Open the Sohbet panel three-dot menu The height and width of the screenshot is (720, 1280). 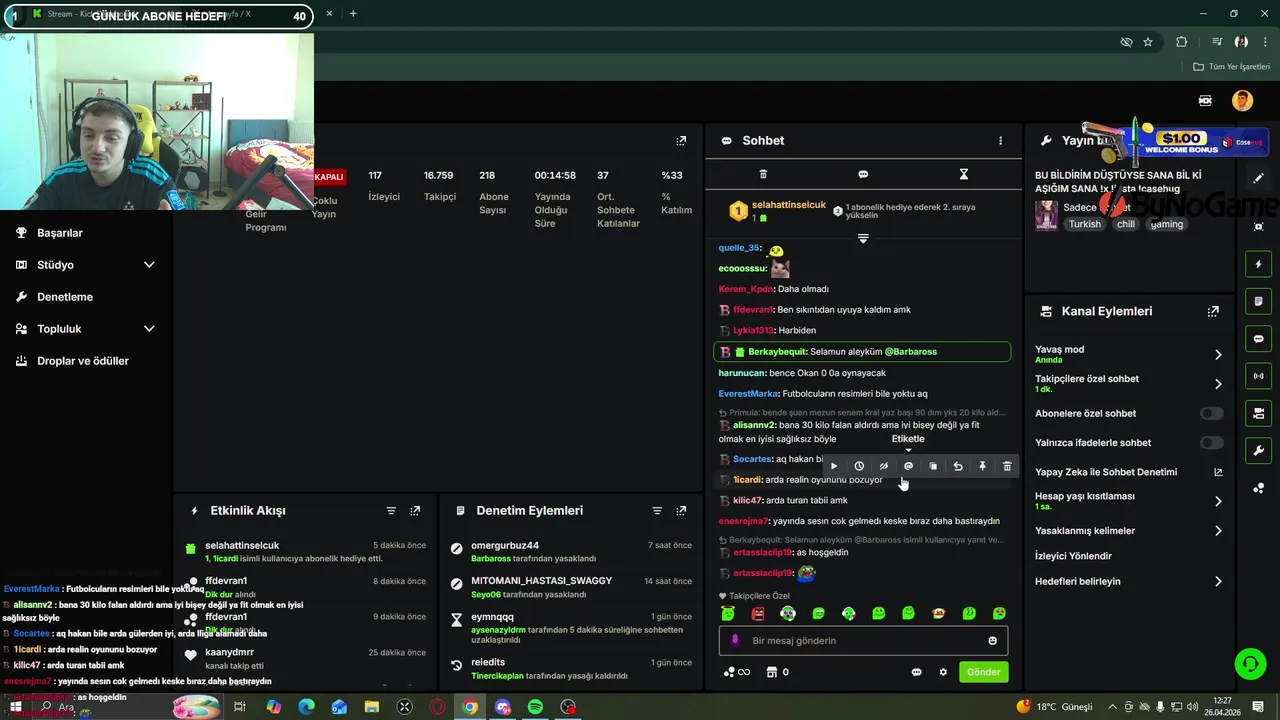[x=1000, y=141]
